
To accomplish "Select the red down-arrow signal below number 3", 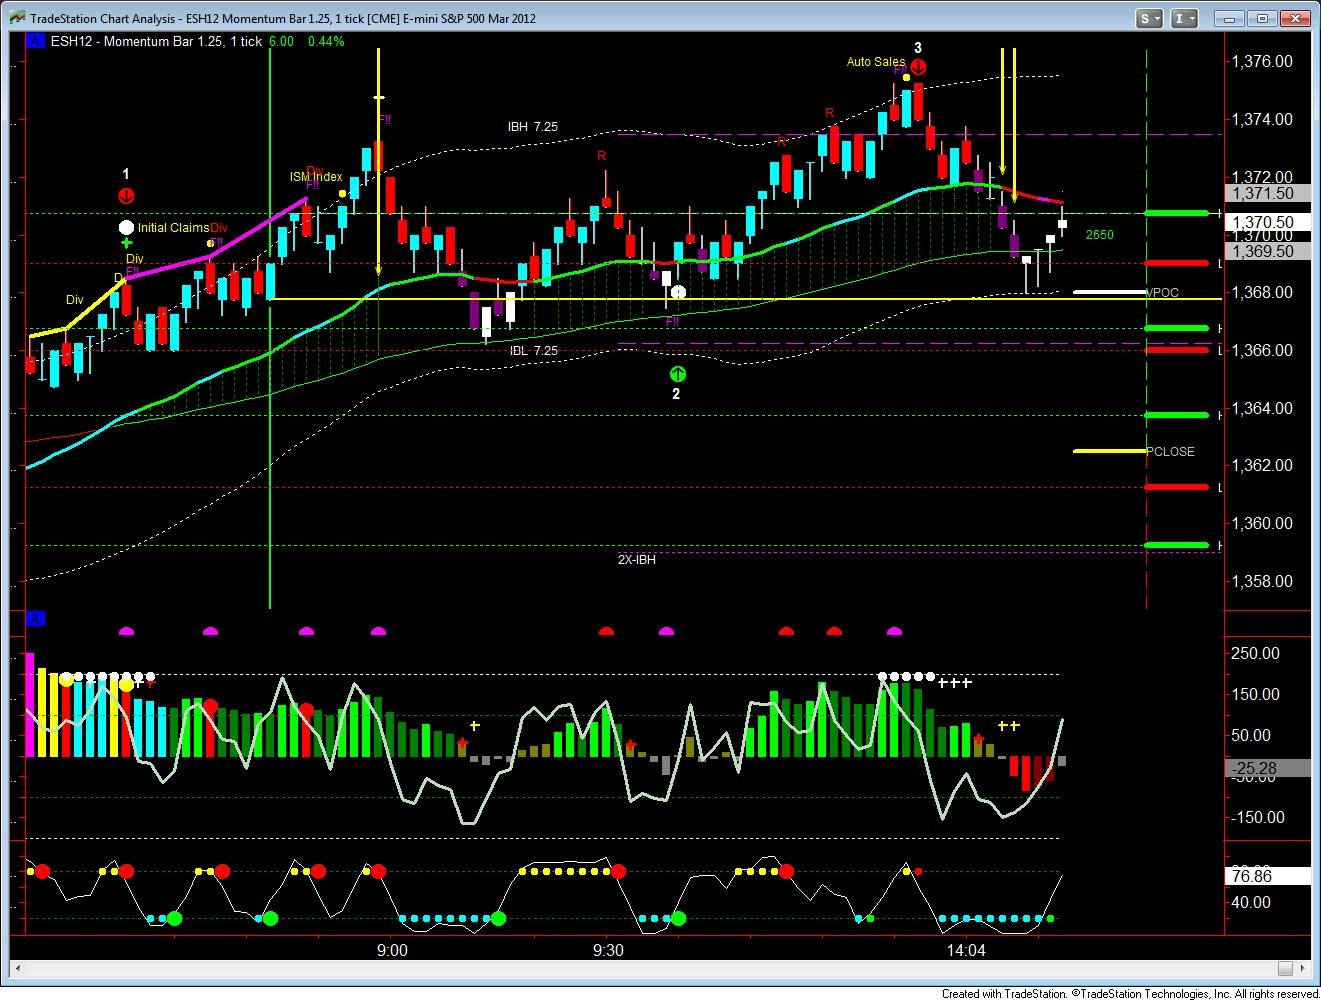I will point(918,67).
